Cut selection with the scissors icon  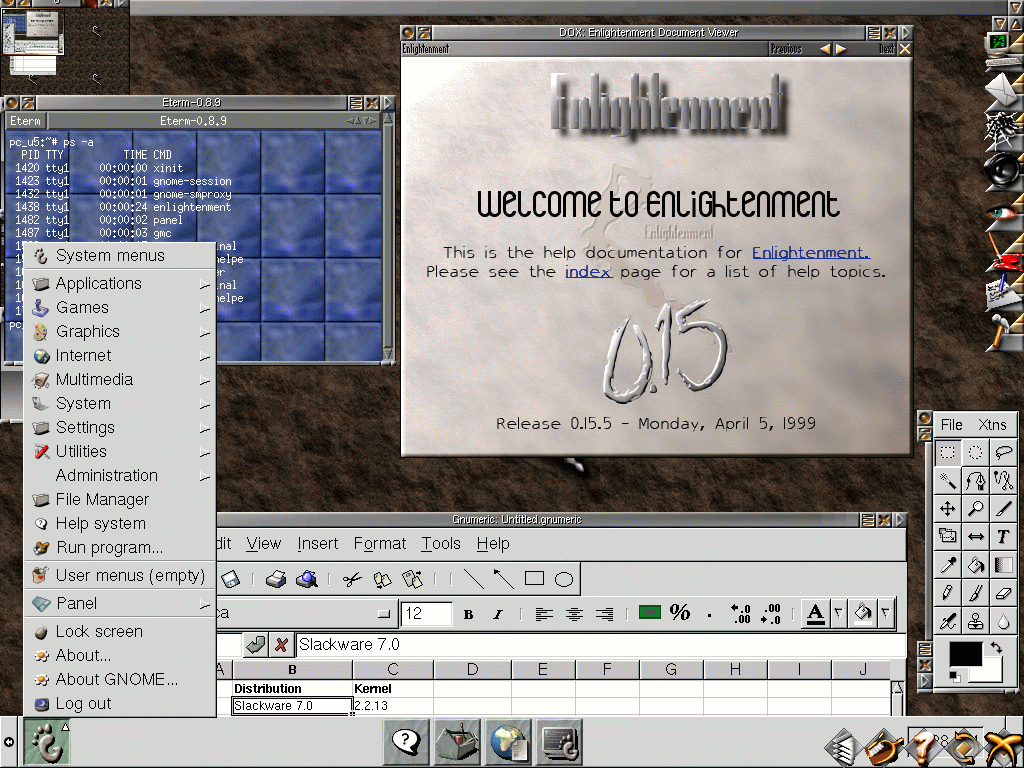coord(351,579)
